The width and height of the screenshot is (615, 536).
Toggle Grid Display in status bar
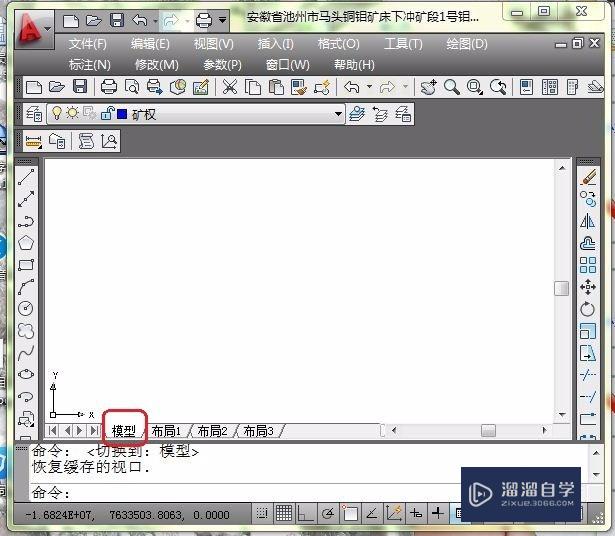pyautogui.click(x=284, y=513)
